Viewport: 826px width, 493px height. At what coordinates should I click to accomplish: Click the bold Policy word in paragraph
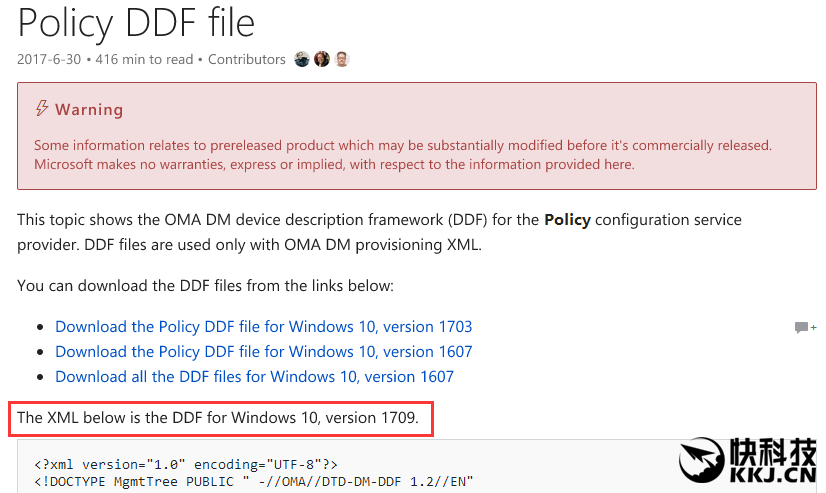point(567,219)
